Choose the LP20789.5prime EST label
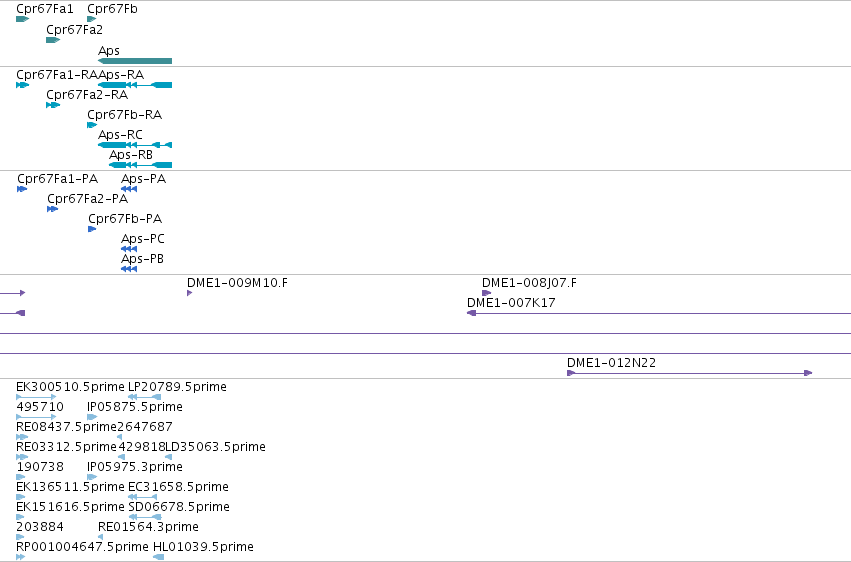Image resolution: width=851 pixels, height=562 pixels. pos(177,387)
